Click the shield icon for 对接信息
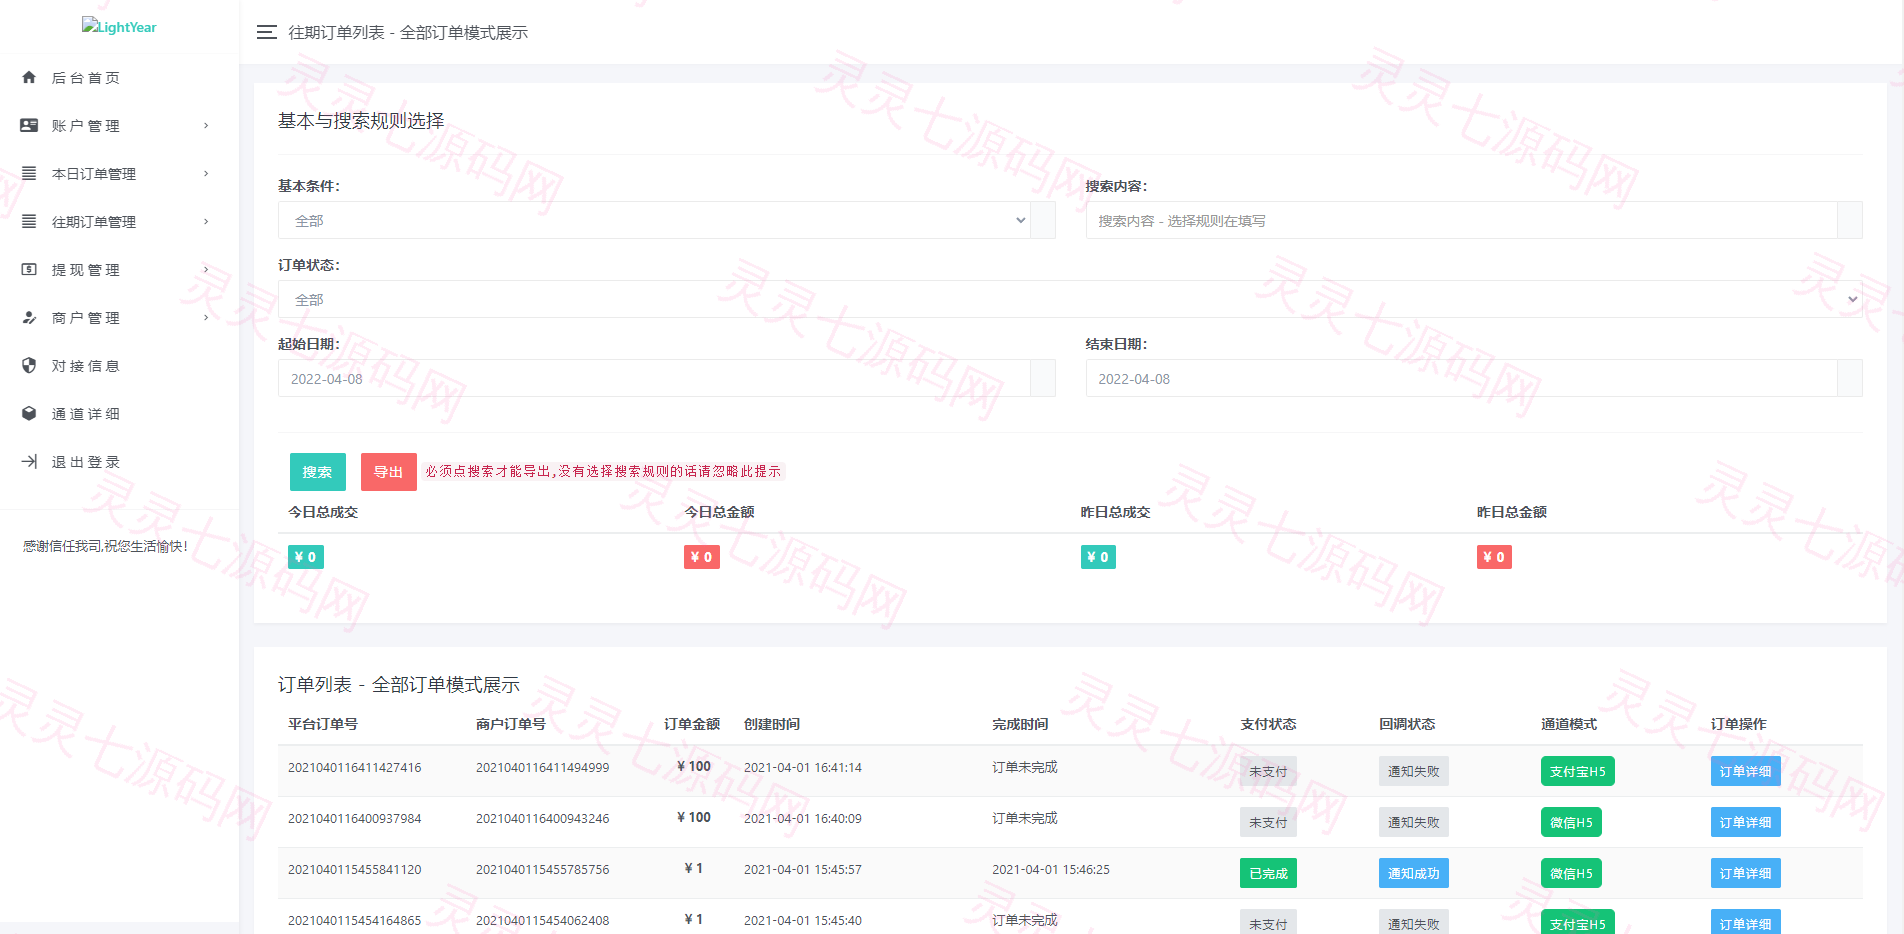 click(x=29, y=365)
